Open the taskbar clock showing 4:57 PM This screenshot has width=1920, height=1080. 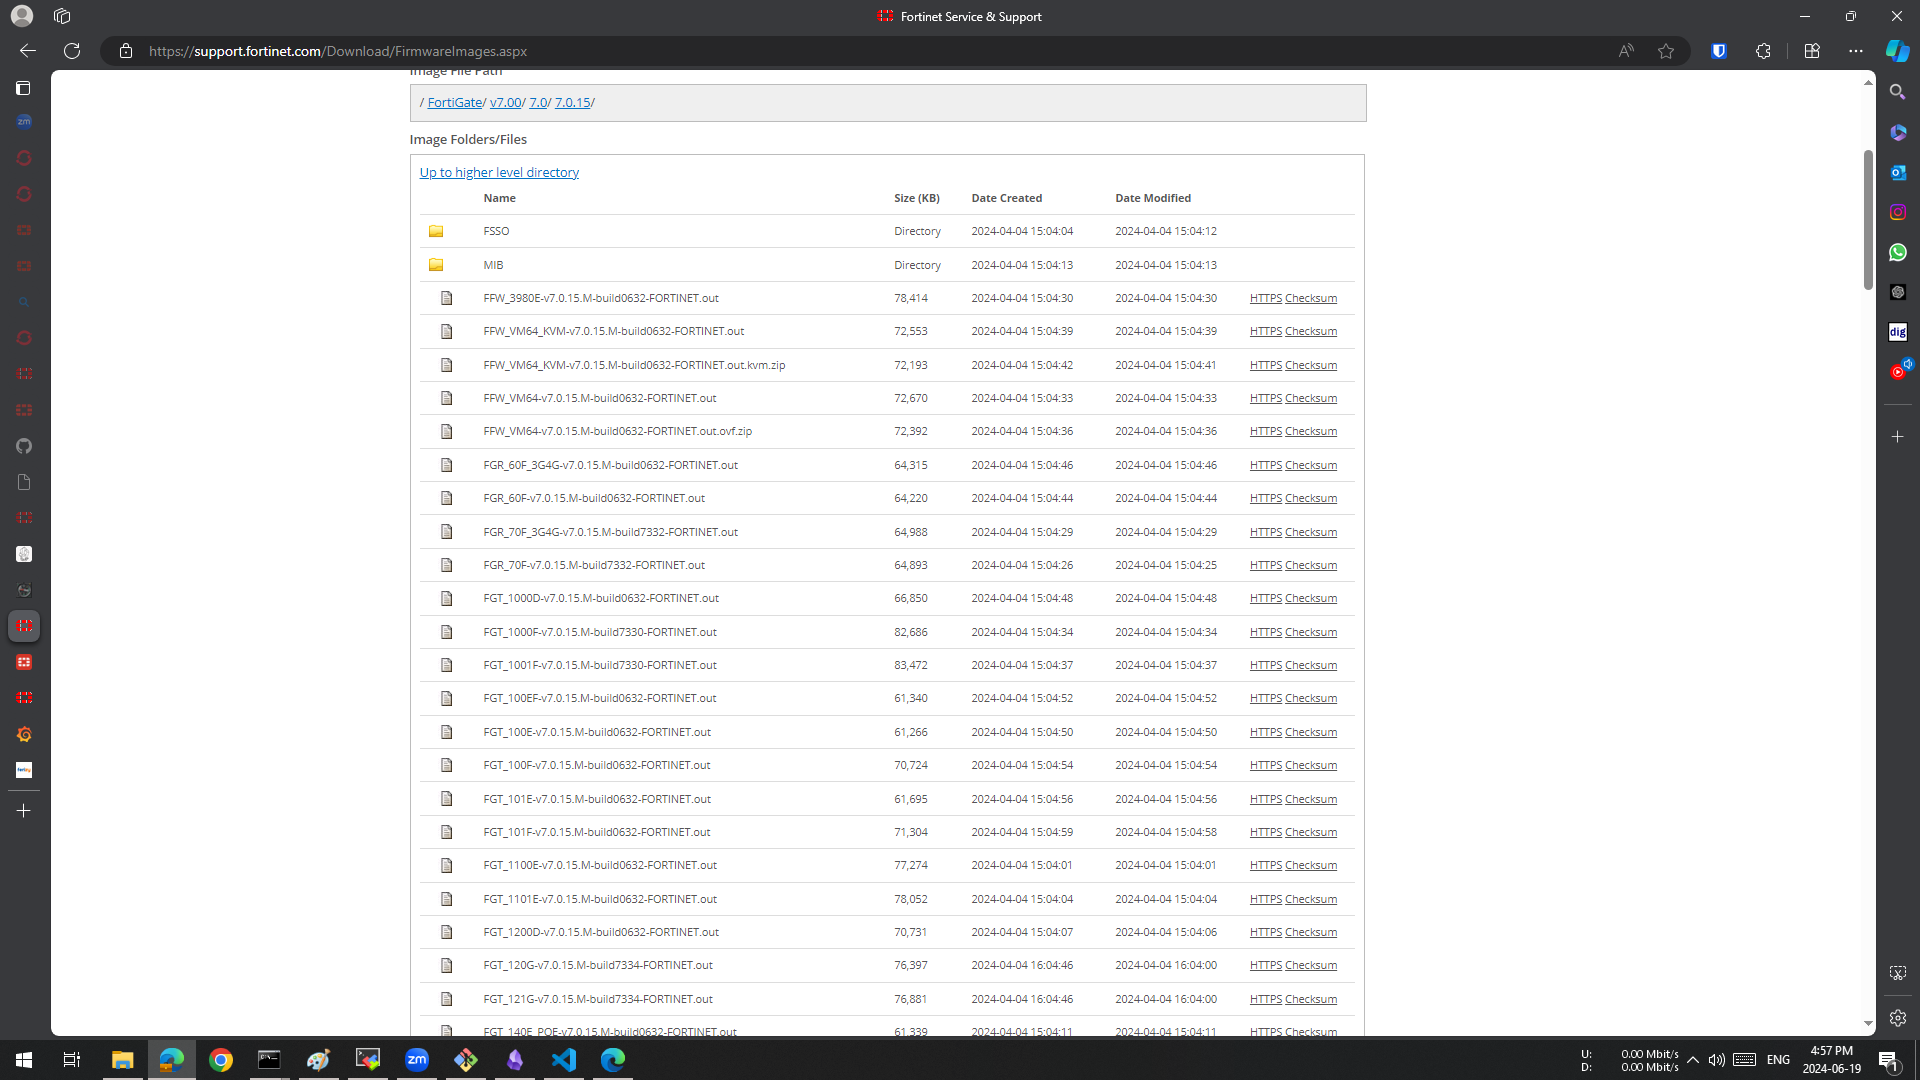(1831, 1060)
